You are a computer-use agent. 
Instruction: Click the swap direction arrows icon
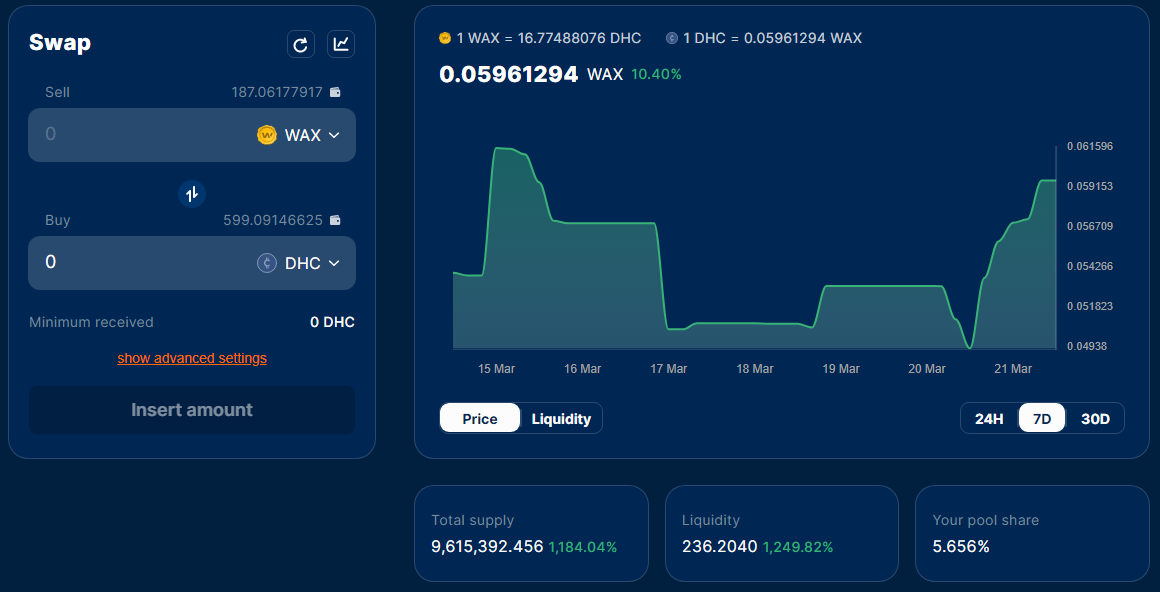tap(192, 194)
